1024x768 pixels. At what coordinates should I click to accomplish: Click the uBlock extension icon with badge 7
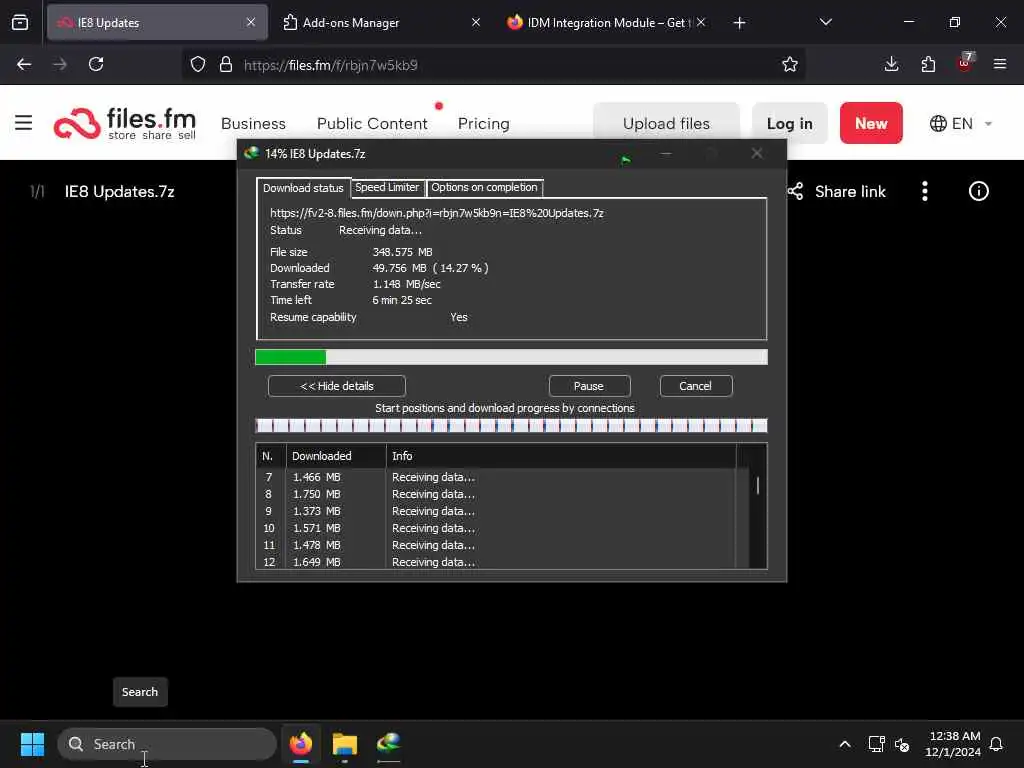pos(965,63)
